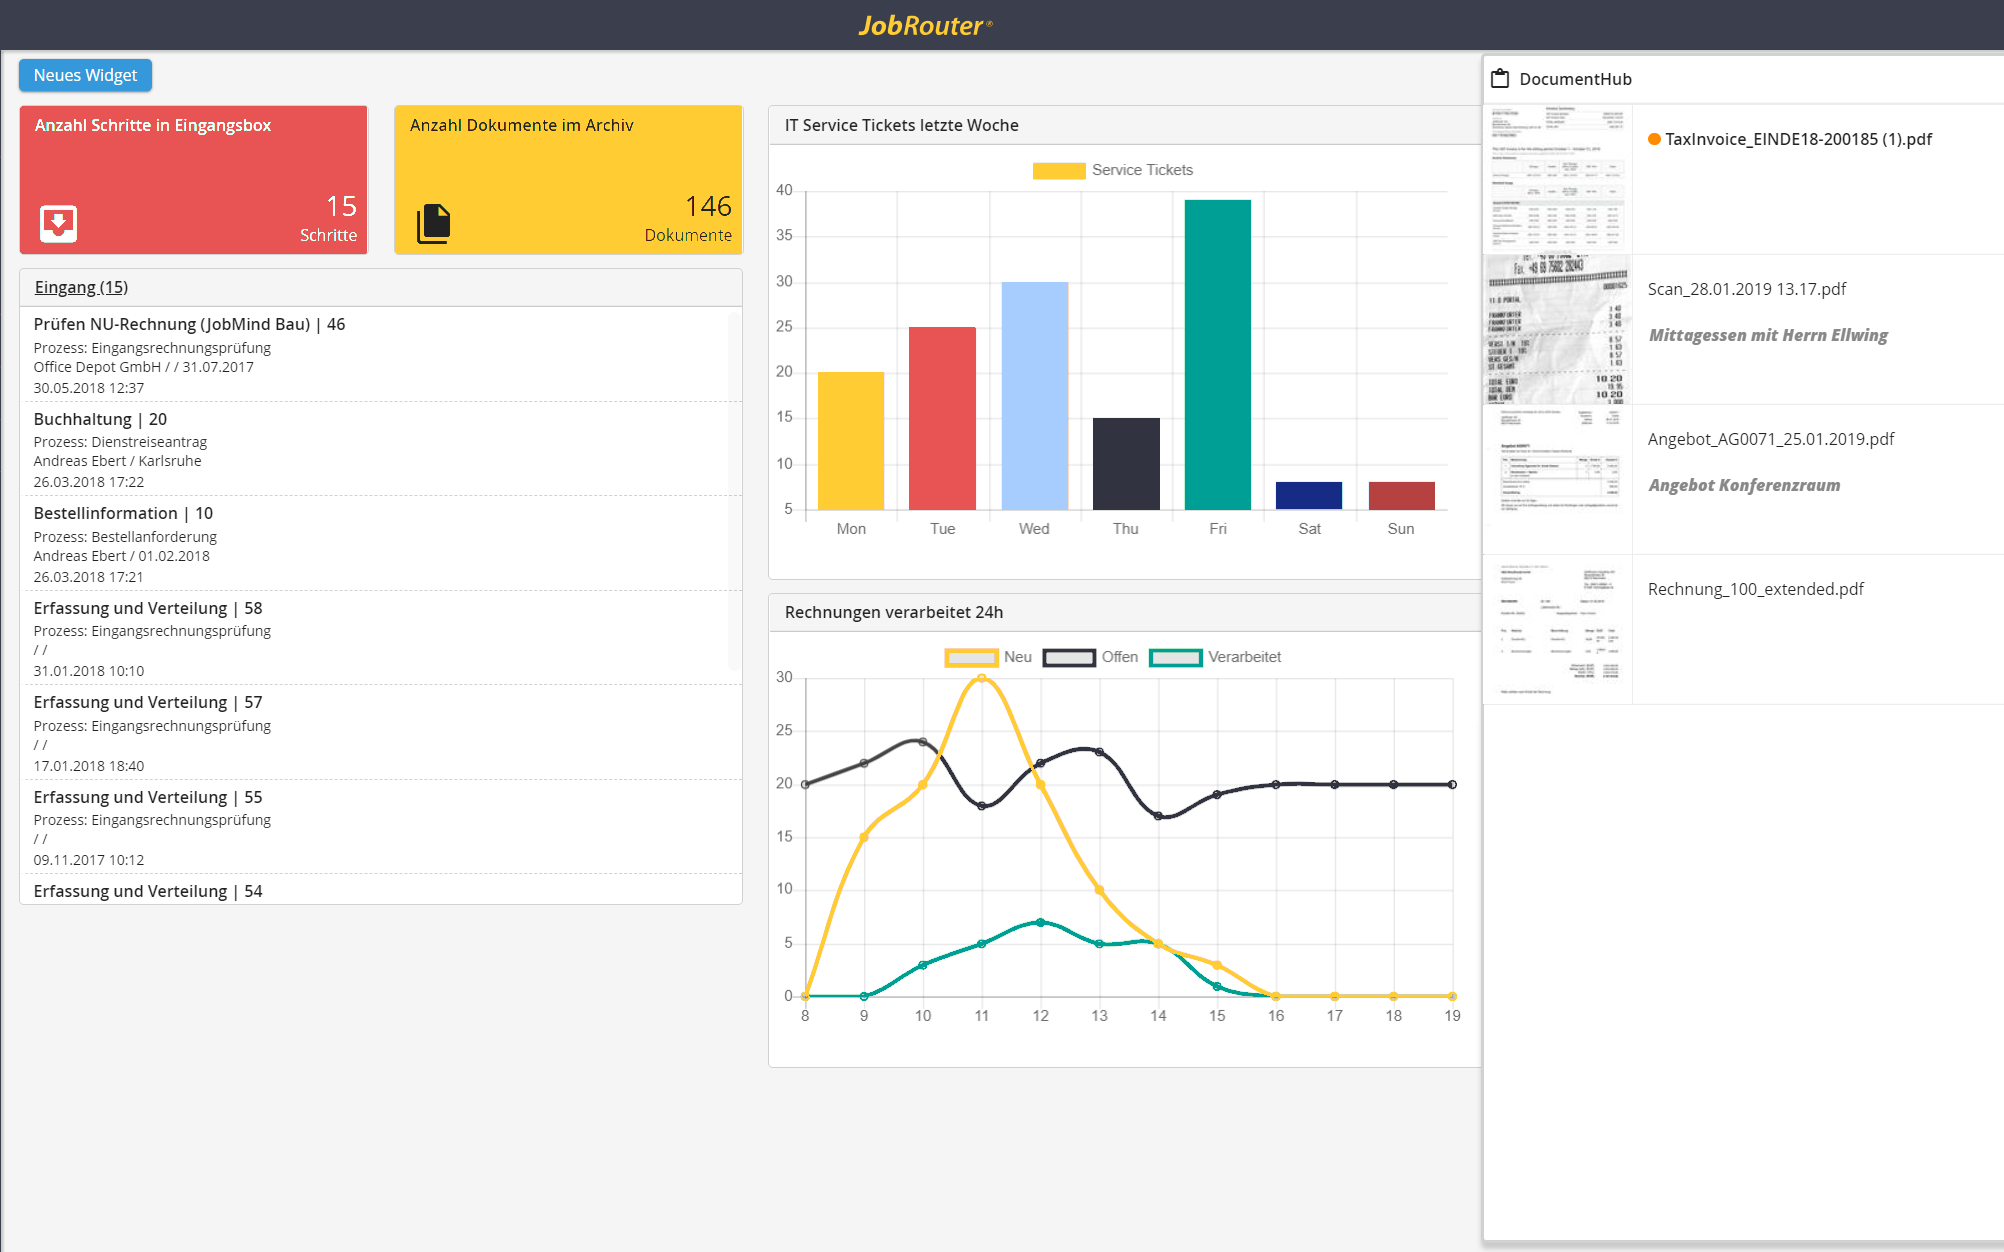Click note Mittagessen mit Herrn Ellwing

tap(1768, 335)
